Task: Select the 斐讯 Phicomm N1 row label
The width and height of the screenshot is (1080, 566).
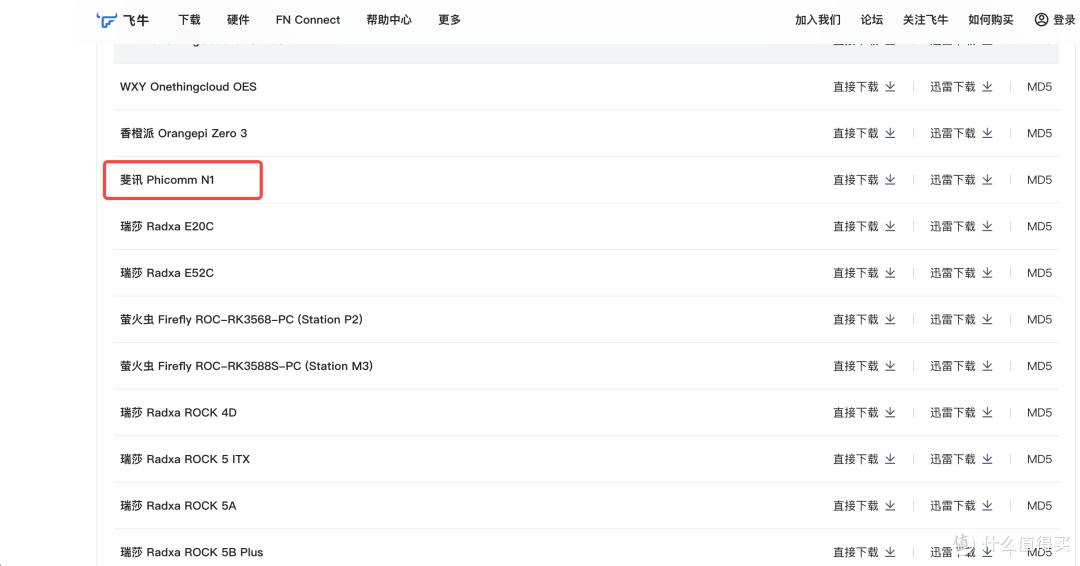Action: click(x=167, y=180)
